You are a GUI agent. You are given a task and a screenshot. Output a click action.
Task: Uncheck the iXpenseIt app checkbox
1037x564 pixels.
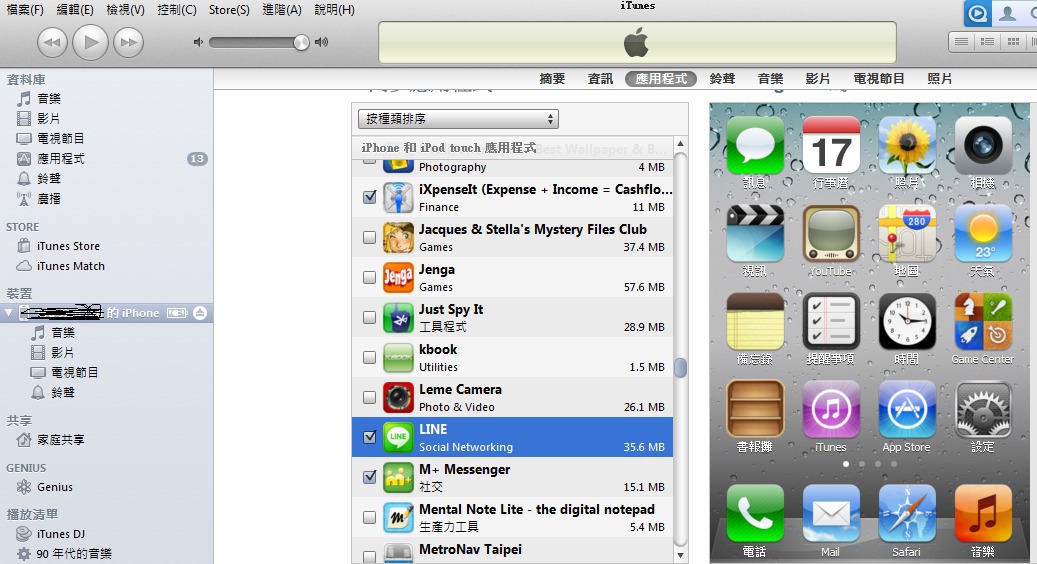[370, 197]
